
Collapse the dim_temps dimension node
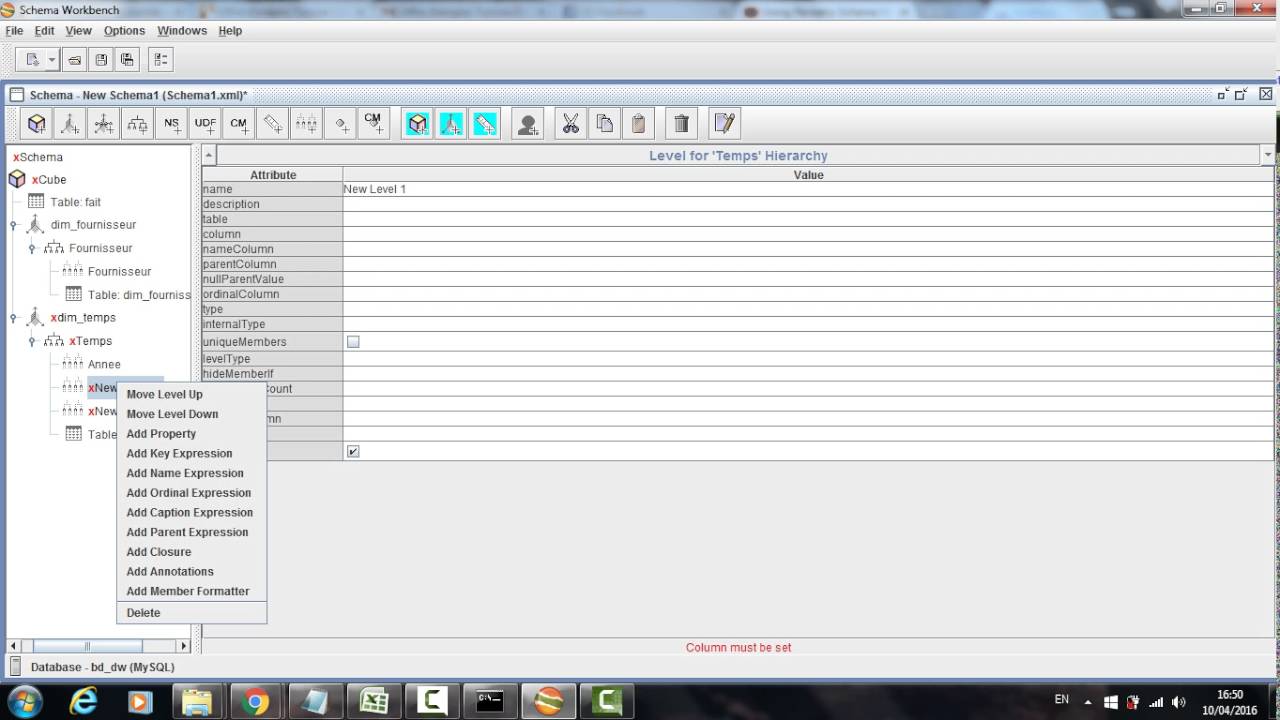coord(13,318)
